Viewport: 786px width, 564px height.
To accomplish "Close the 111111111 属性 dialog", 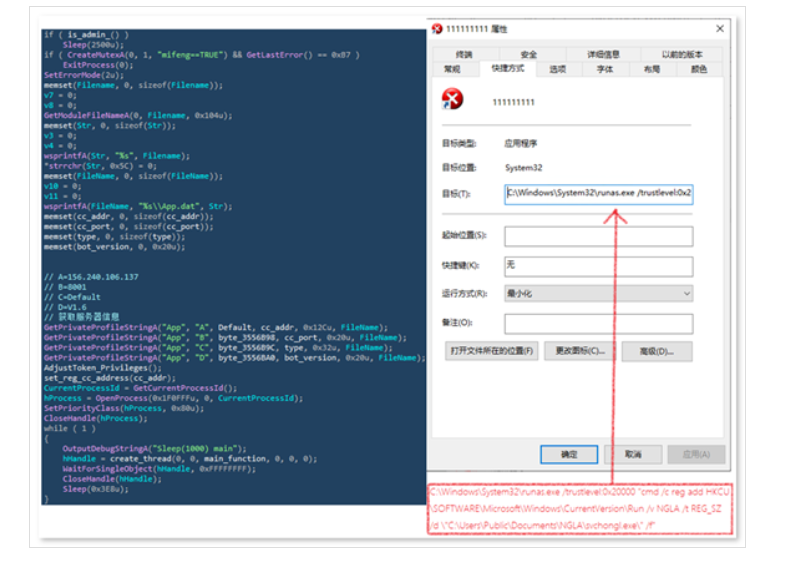I will [720, 29].
